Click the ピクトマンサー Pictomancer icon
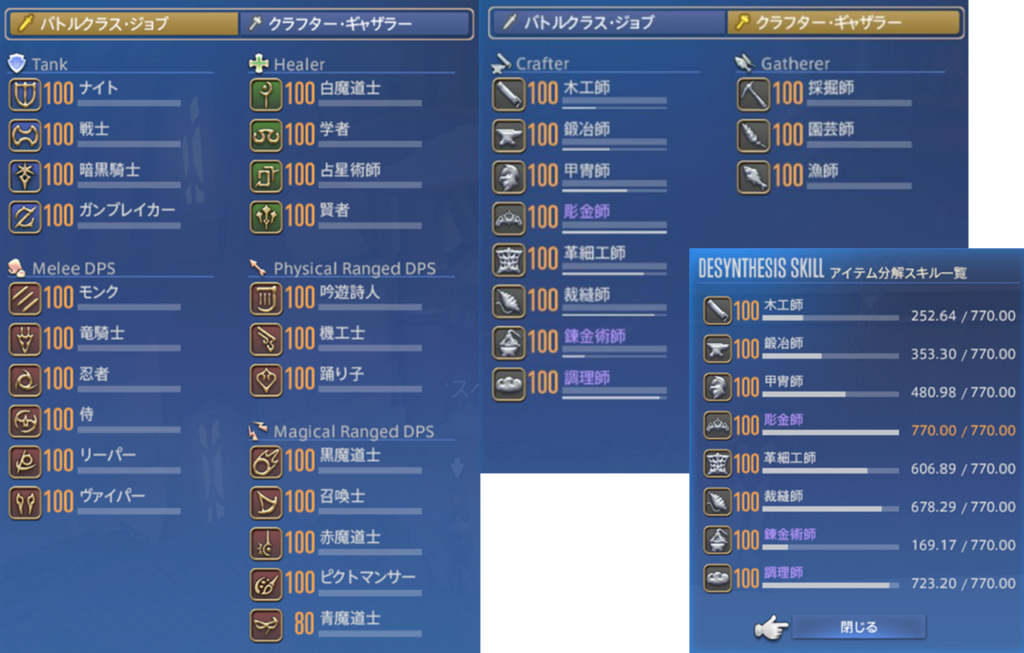 click(266, 584)
